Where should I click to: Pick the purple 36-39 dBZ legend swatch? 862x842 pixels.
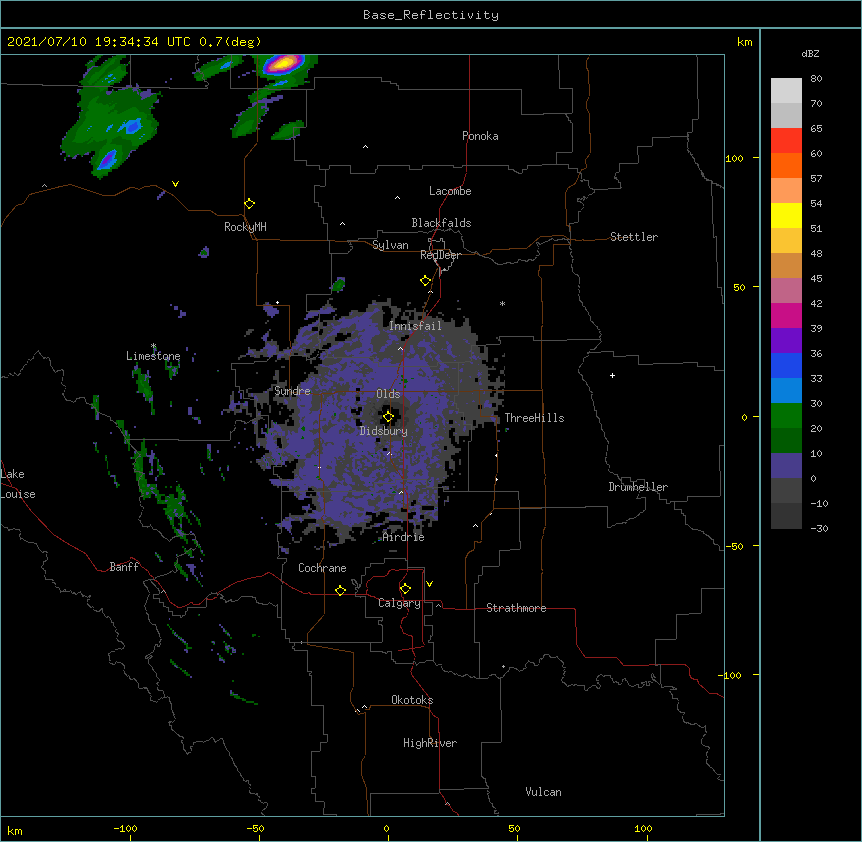coord(786,341)
